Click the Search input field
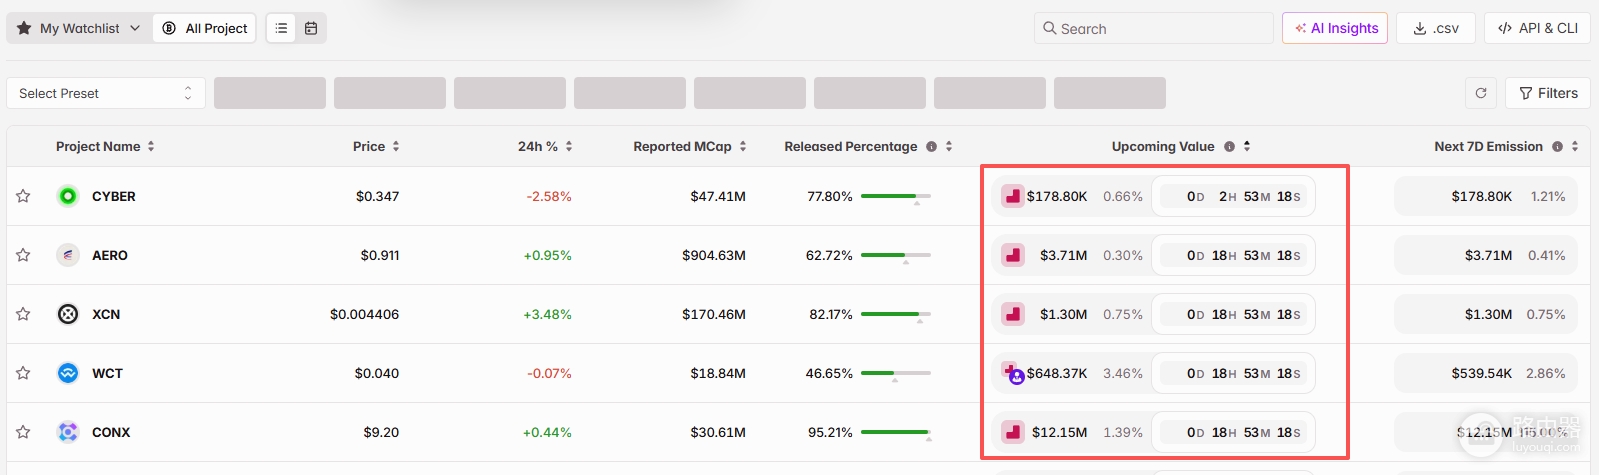The width and height of the screenshot is (1599, 475). (x=1154, y=28)
